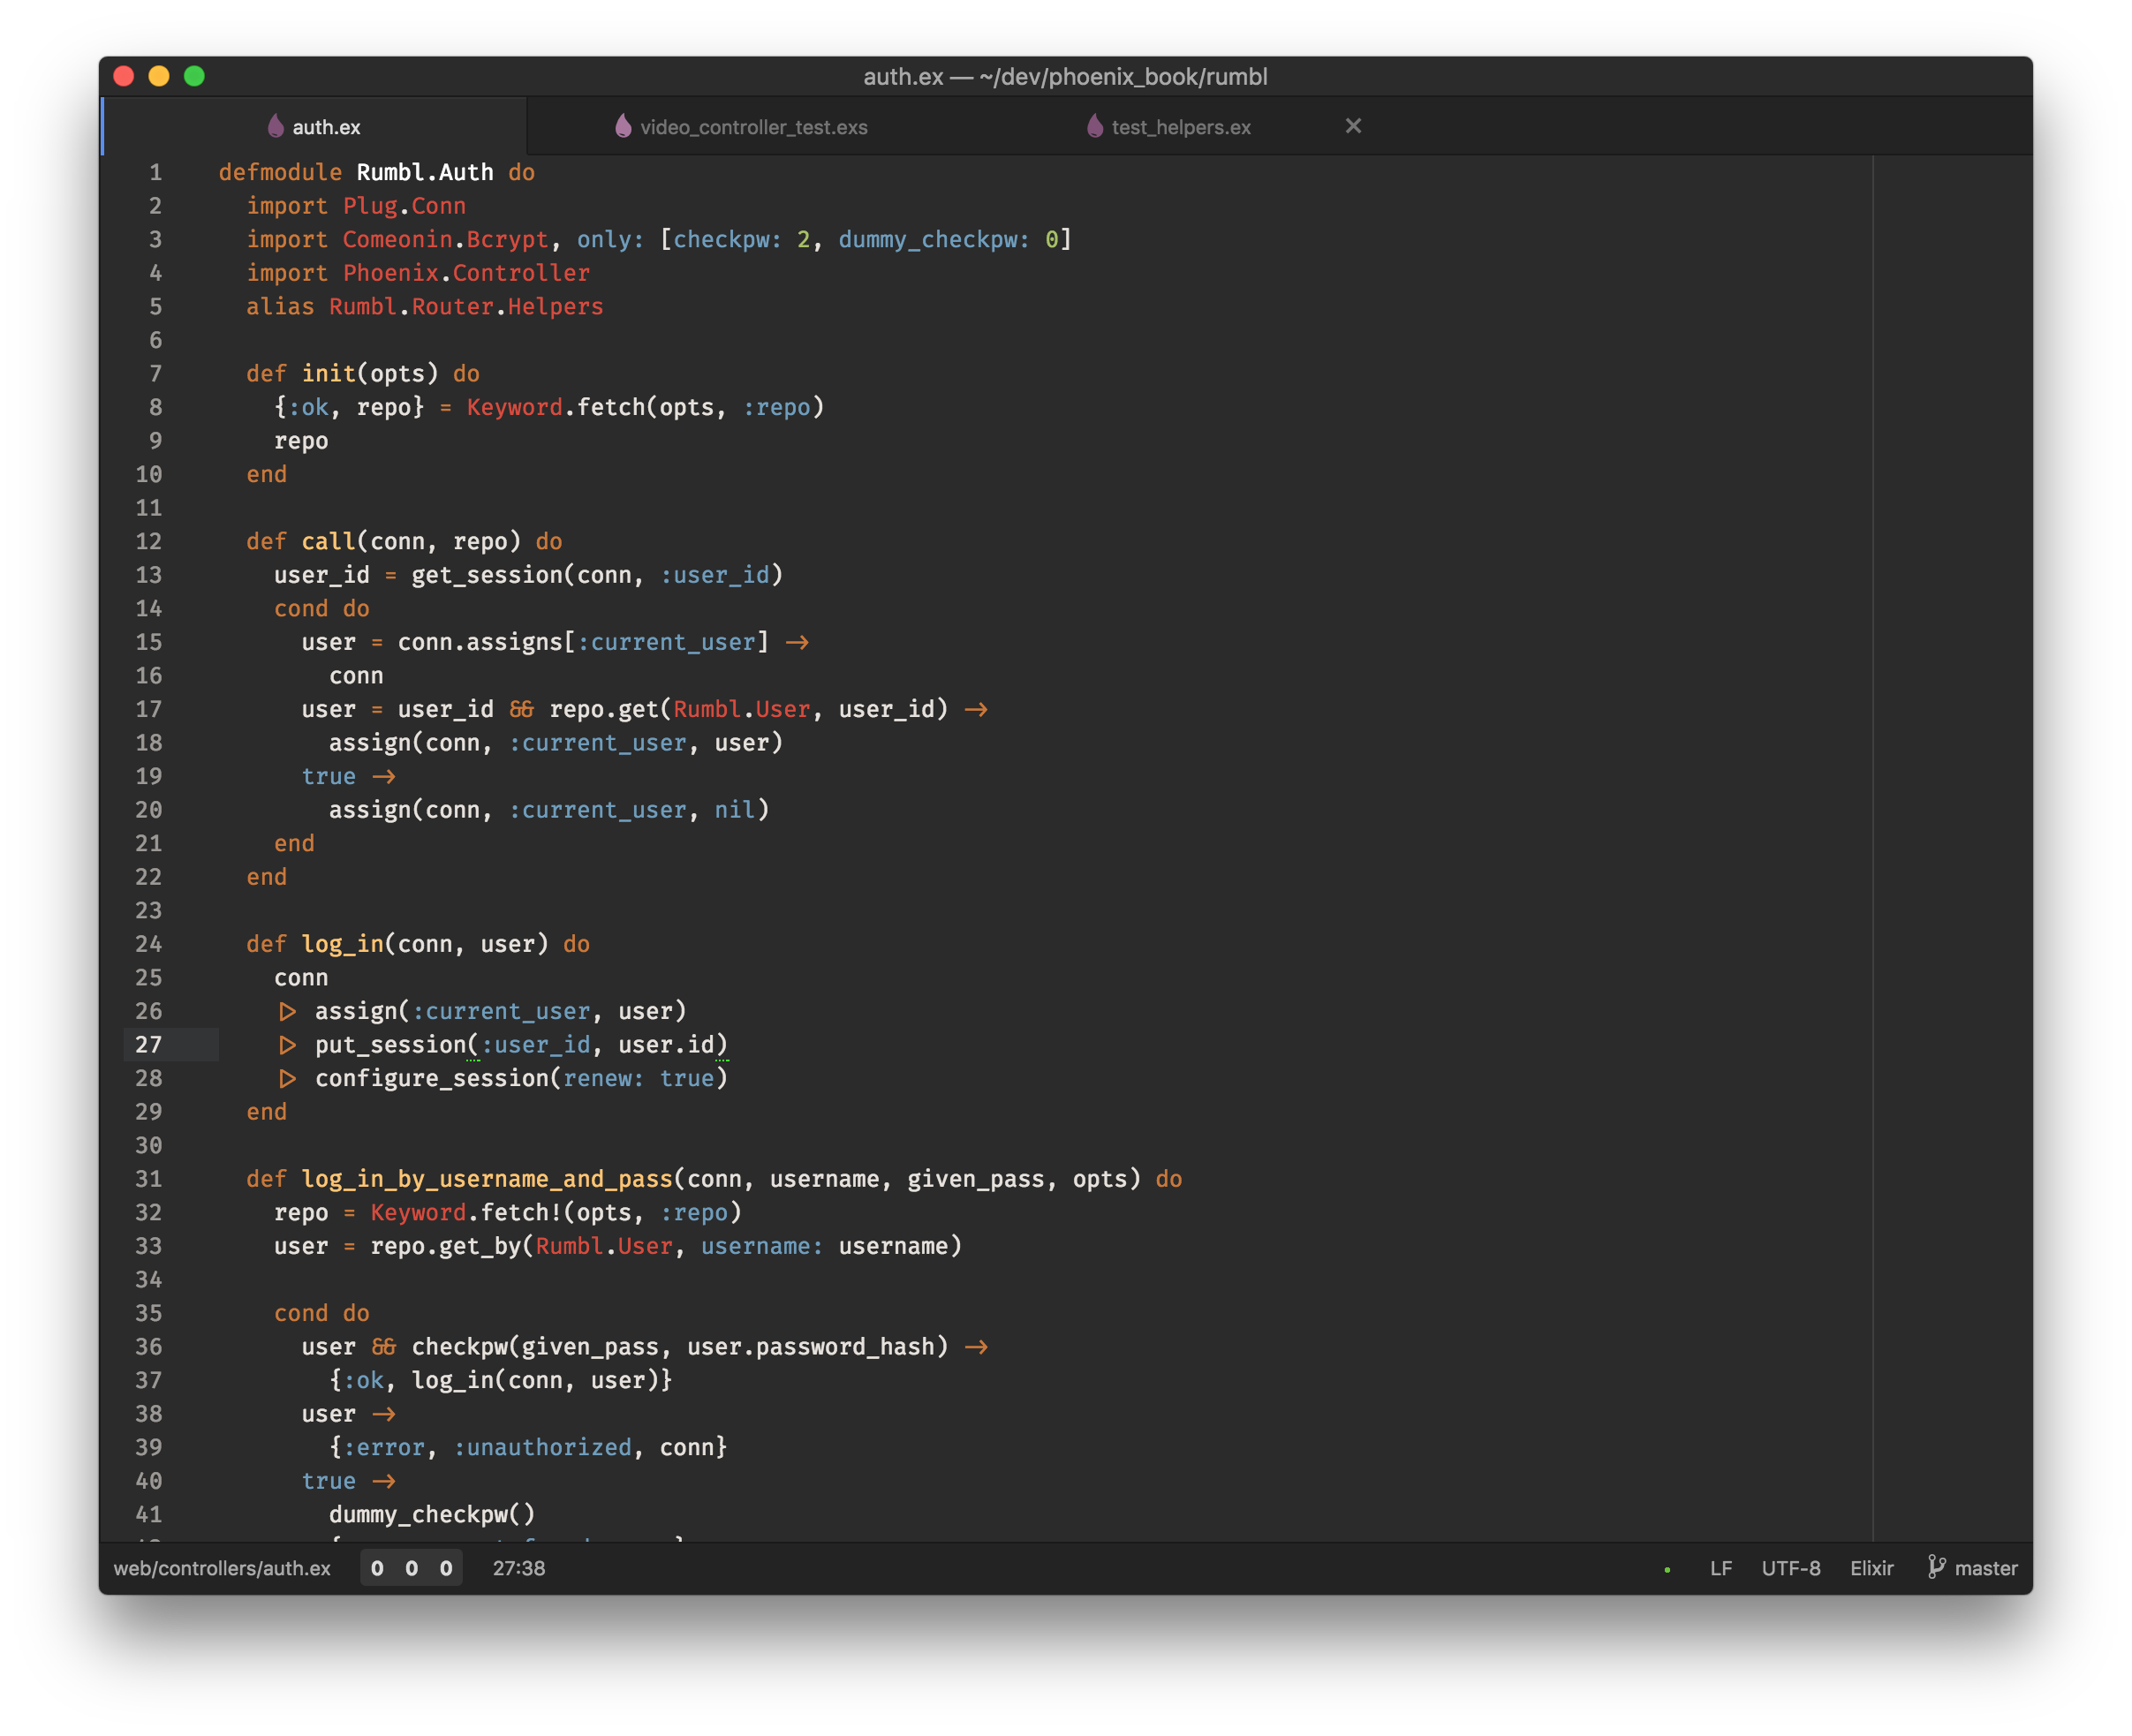
Task: Switch to the video_controller_test.exs tab
Action: [x=753, y=127]
